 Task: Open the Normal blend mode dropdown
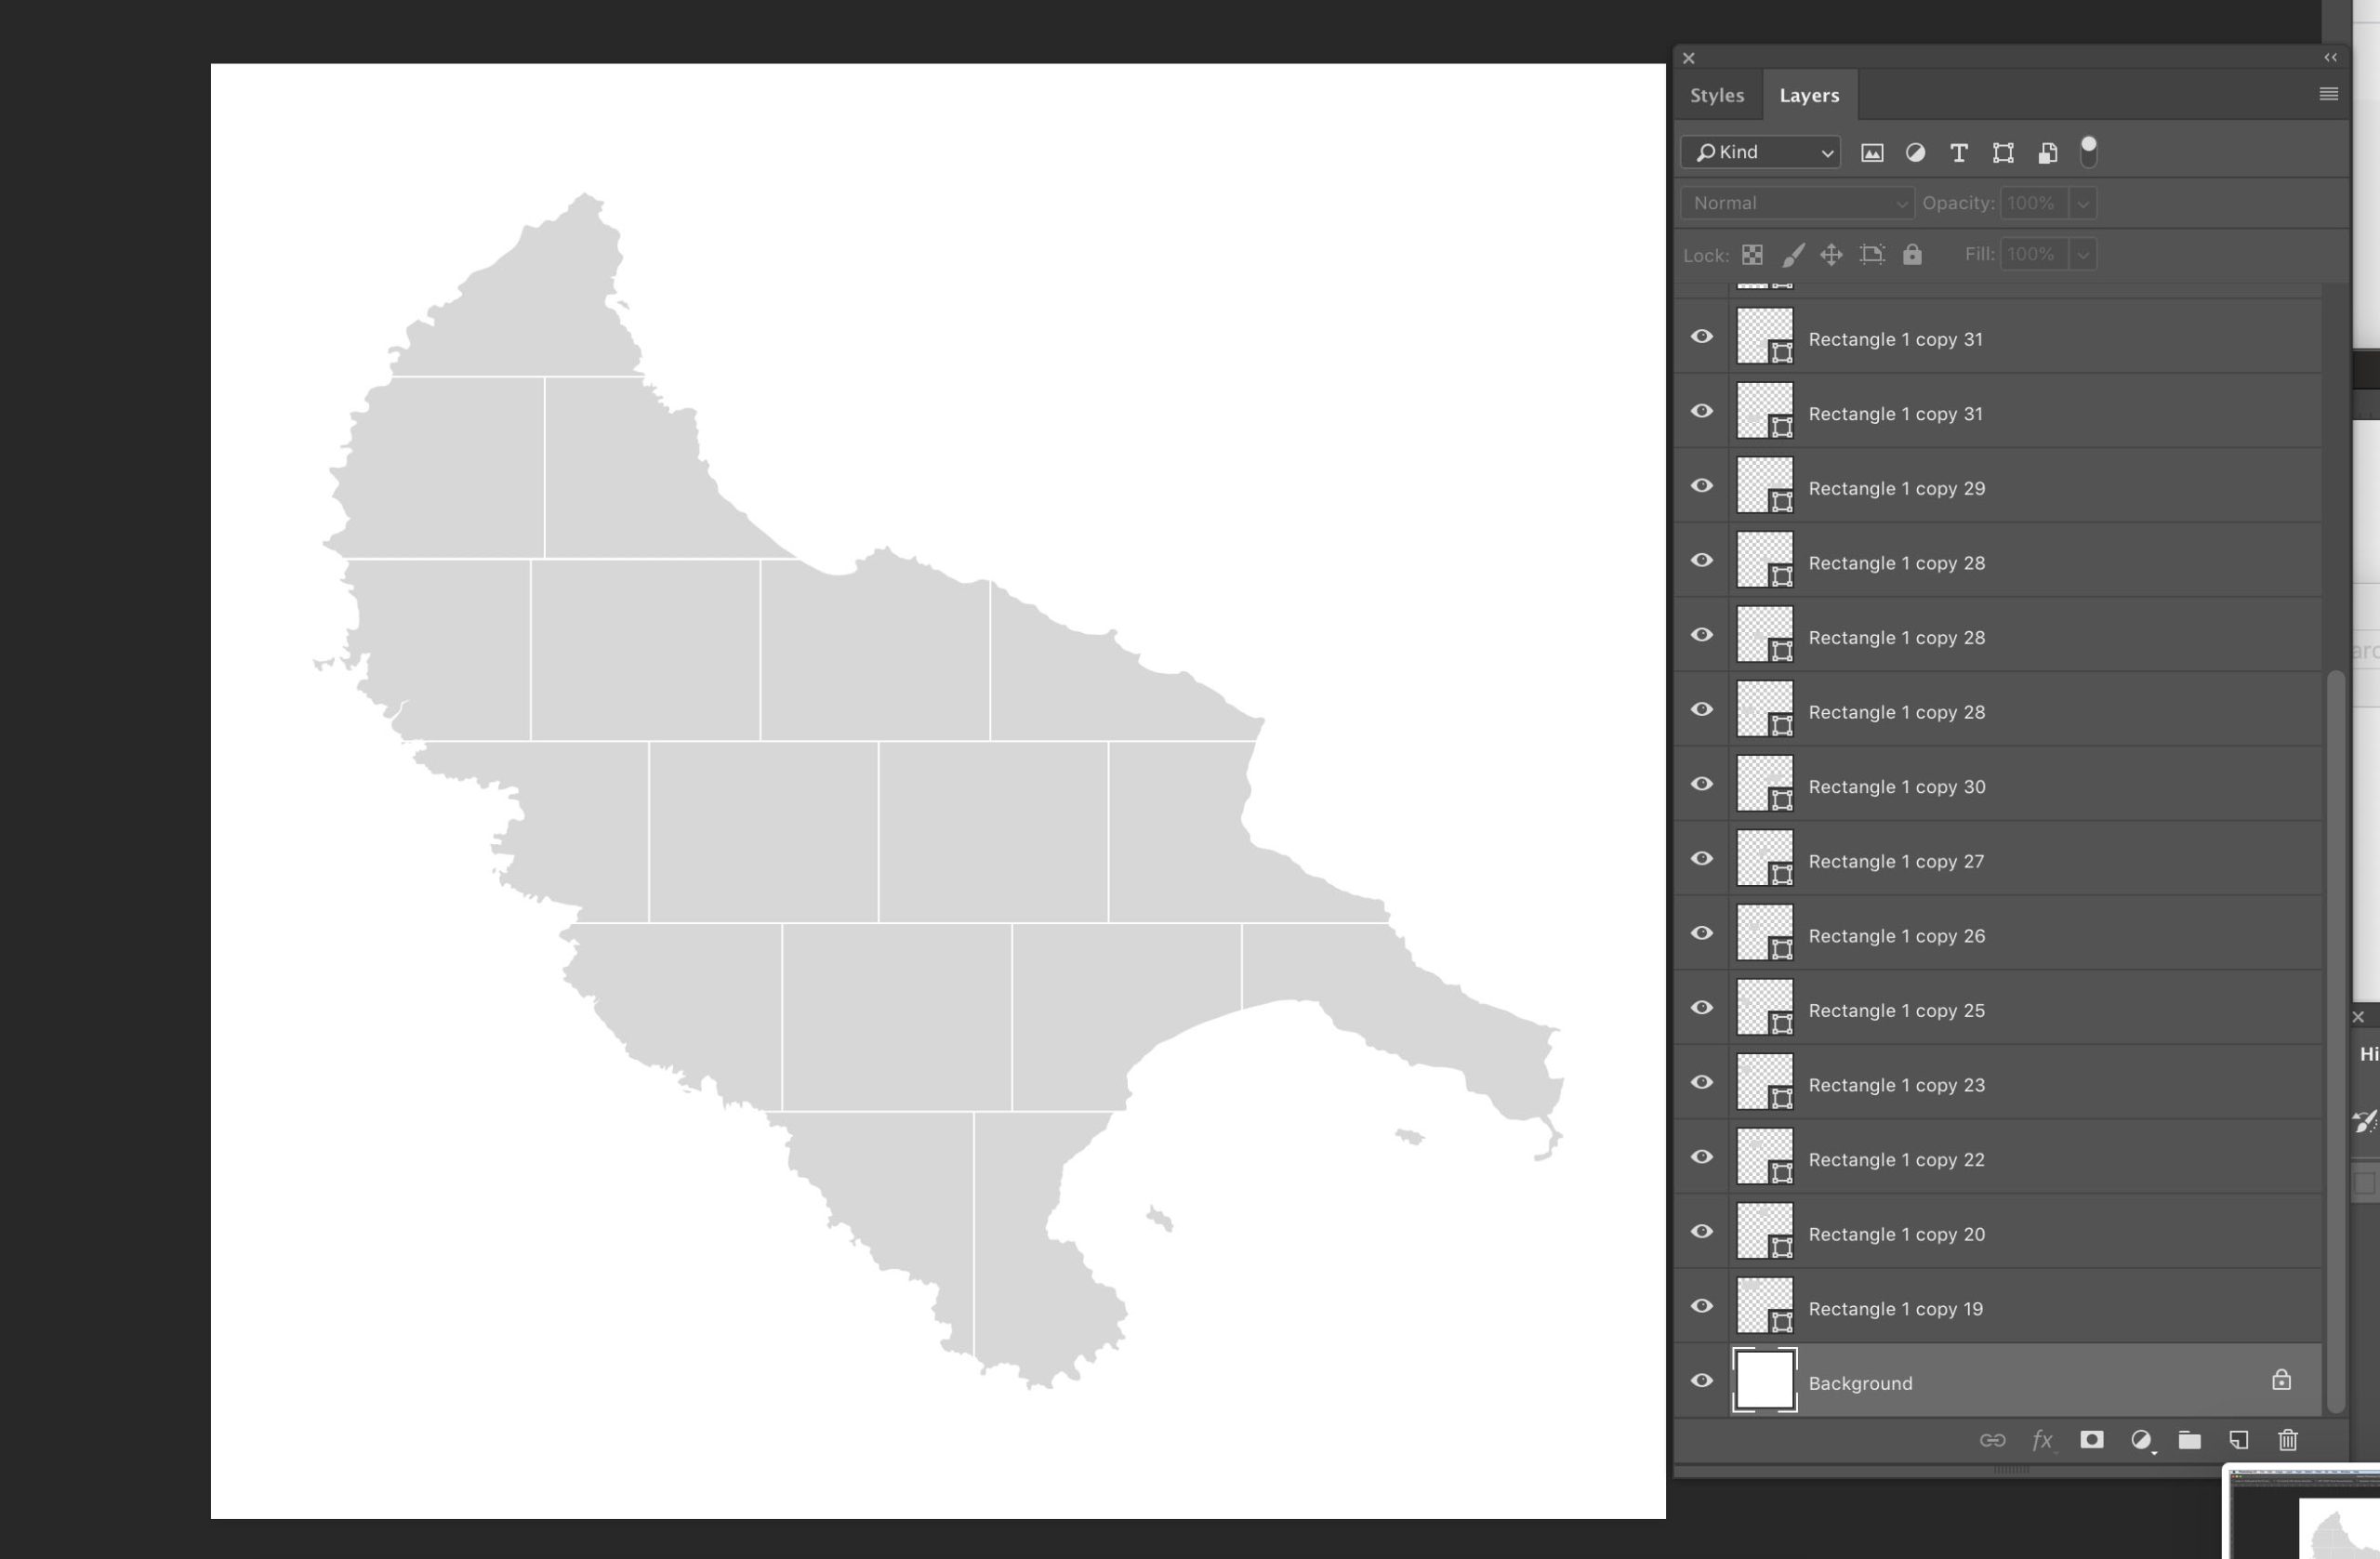(x=1797, y=203)
